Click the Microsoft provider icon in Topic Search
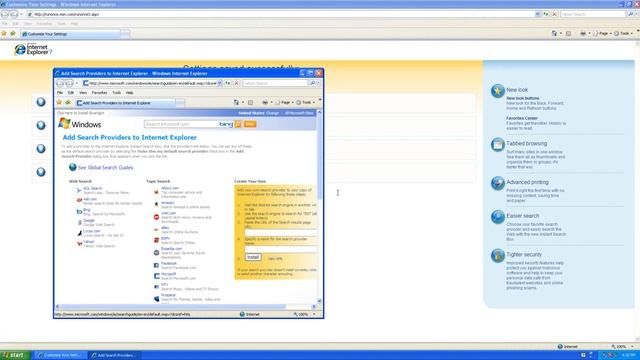The width and height of the screenshot is (640, 360). pos(156,276)
